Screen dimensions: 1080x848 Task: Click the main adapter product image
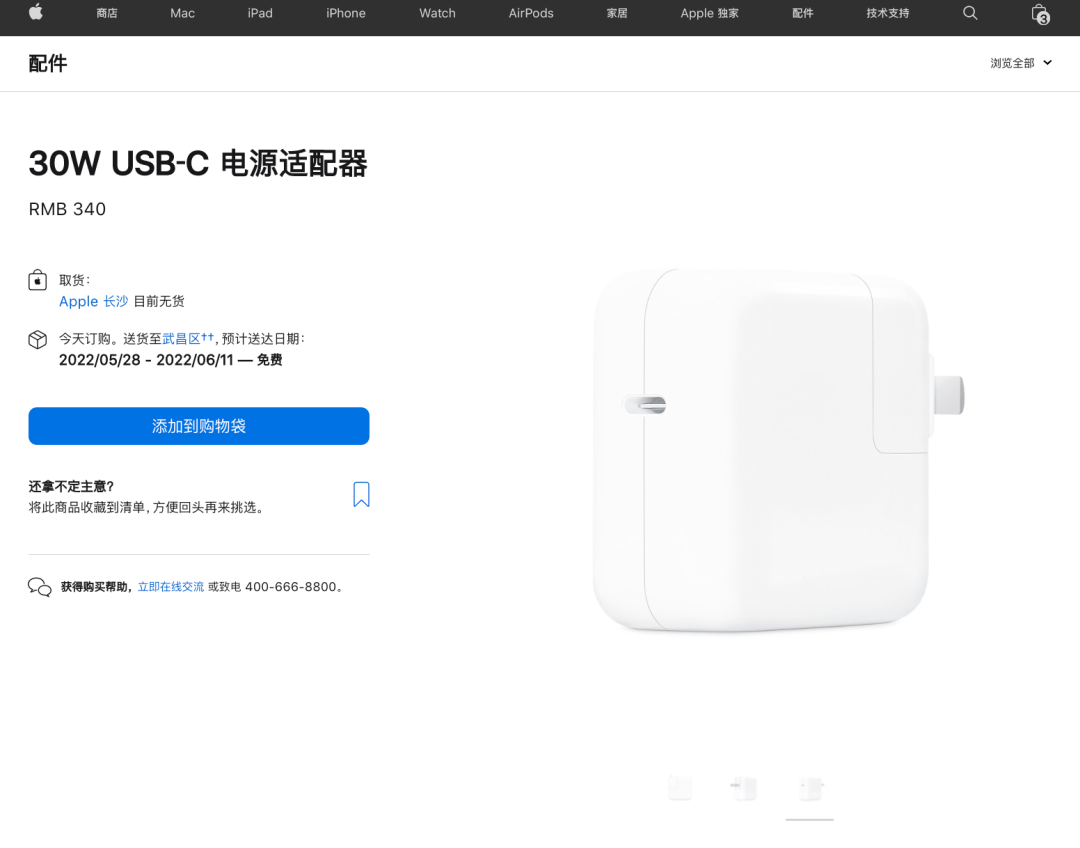(777, 449)
